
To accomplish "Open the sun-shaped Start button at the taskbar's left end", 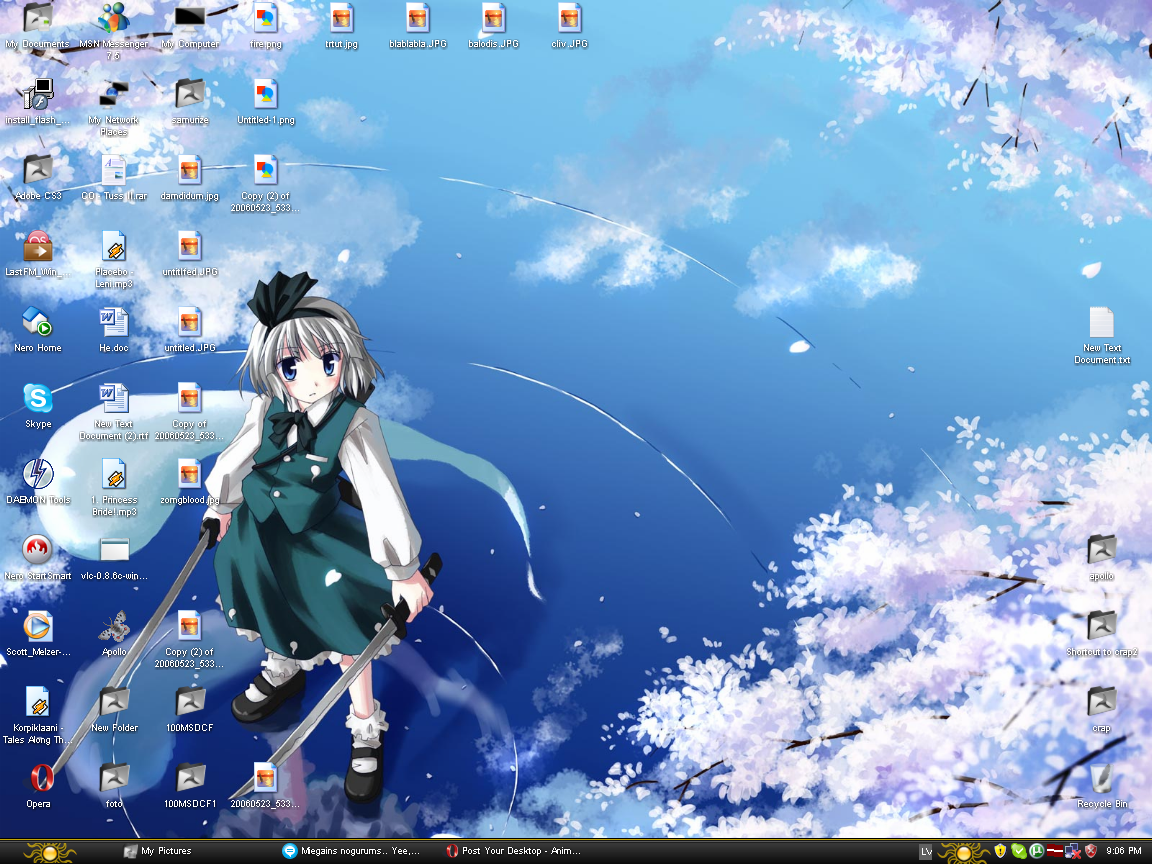I will click(x=49, y=852).
